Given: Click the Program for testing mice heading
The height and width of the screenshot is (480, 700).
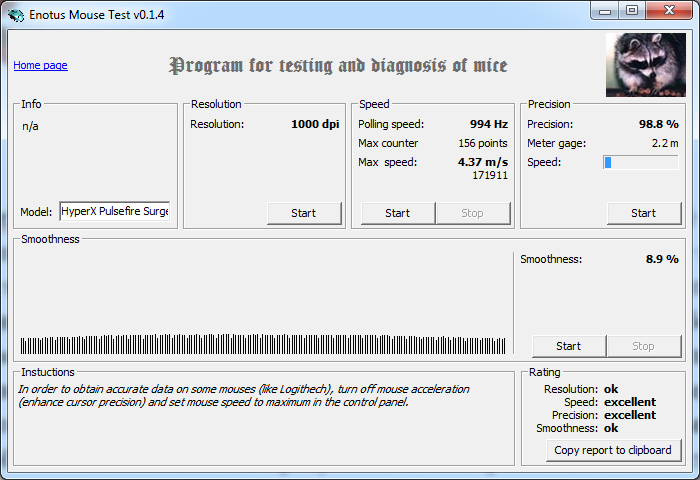Looking at the screenshot, I should 338,66.
